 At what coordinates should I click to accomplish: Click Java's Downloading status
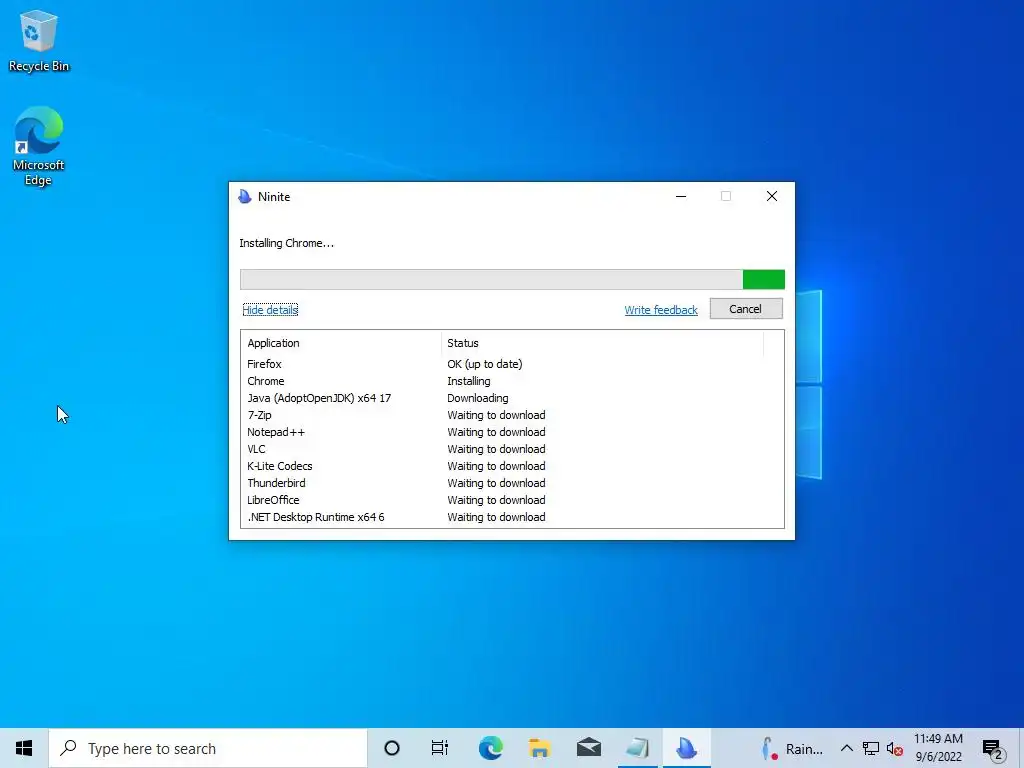pos(477,398)
